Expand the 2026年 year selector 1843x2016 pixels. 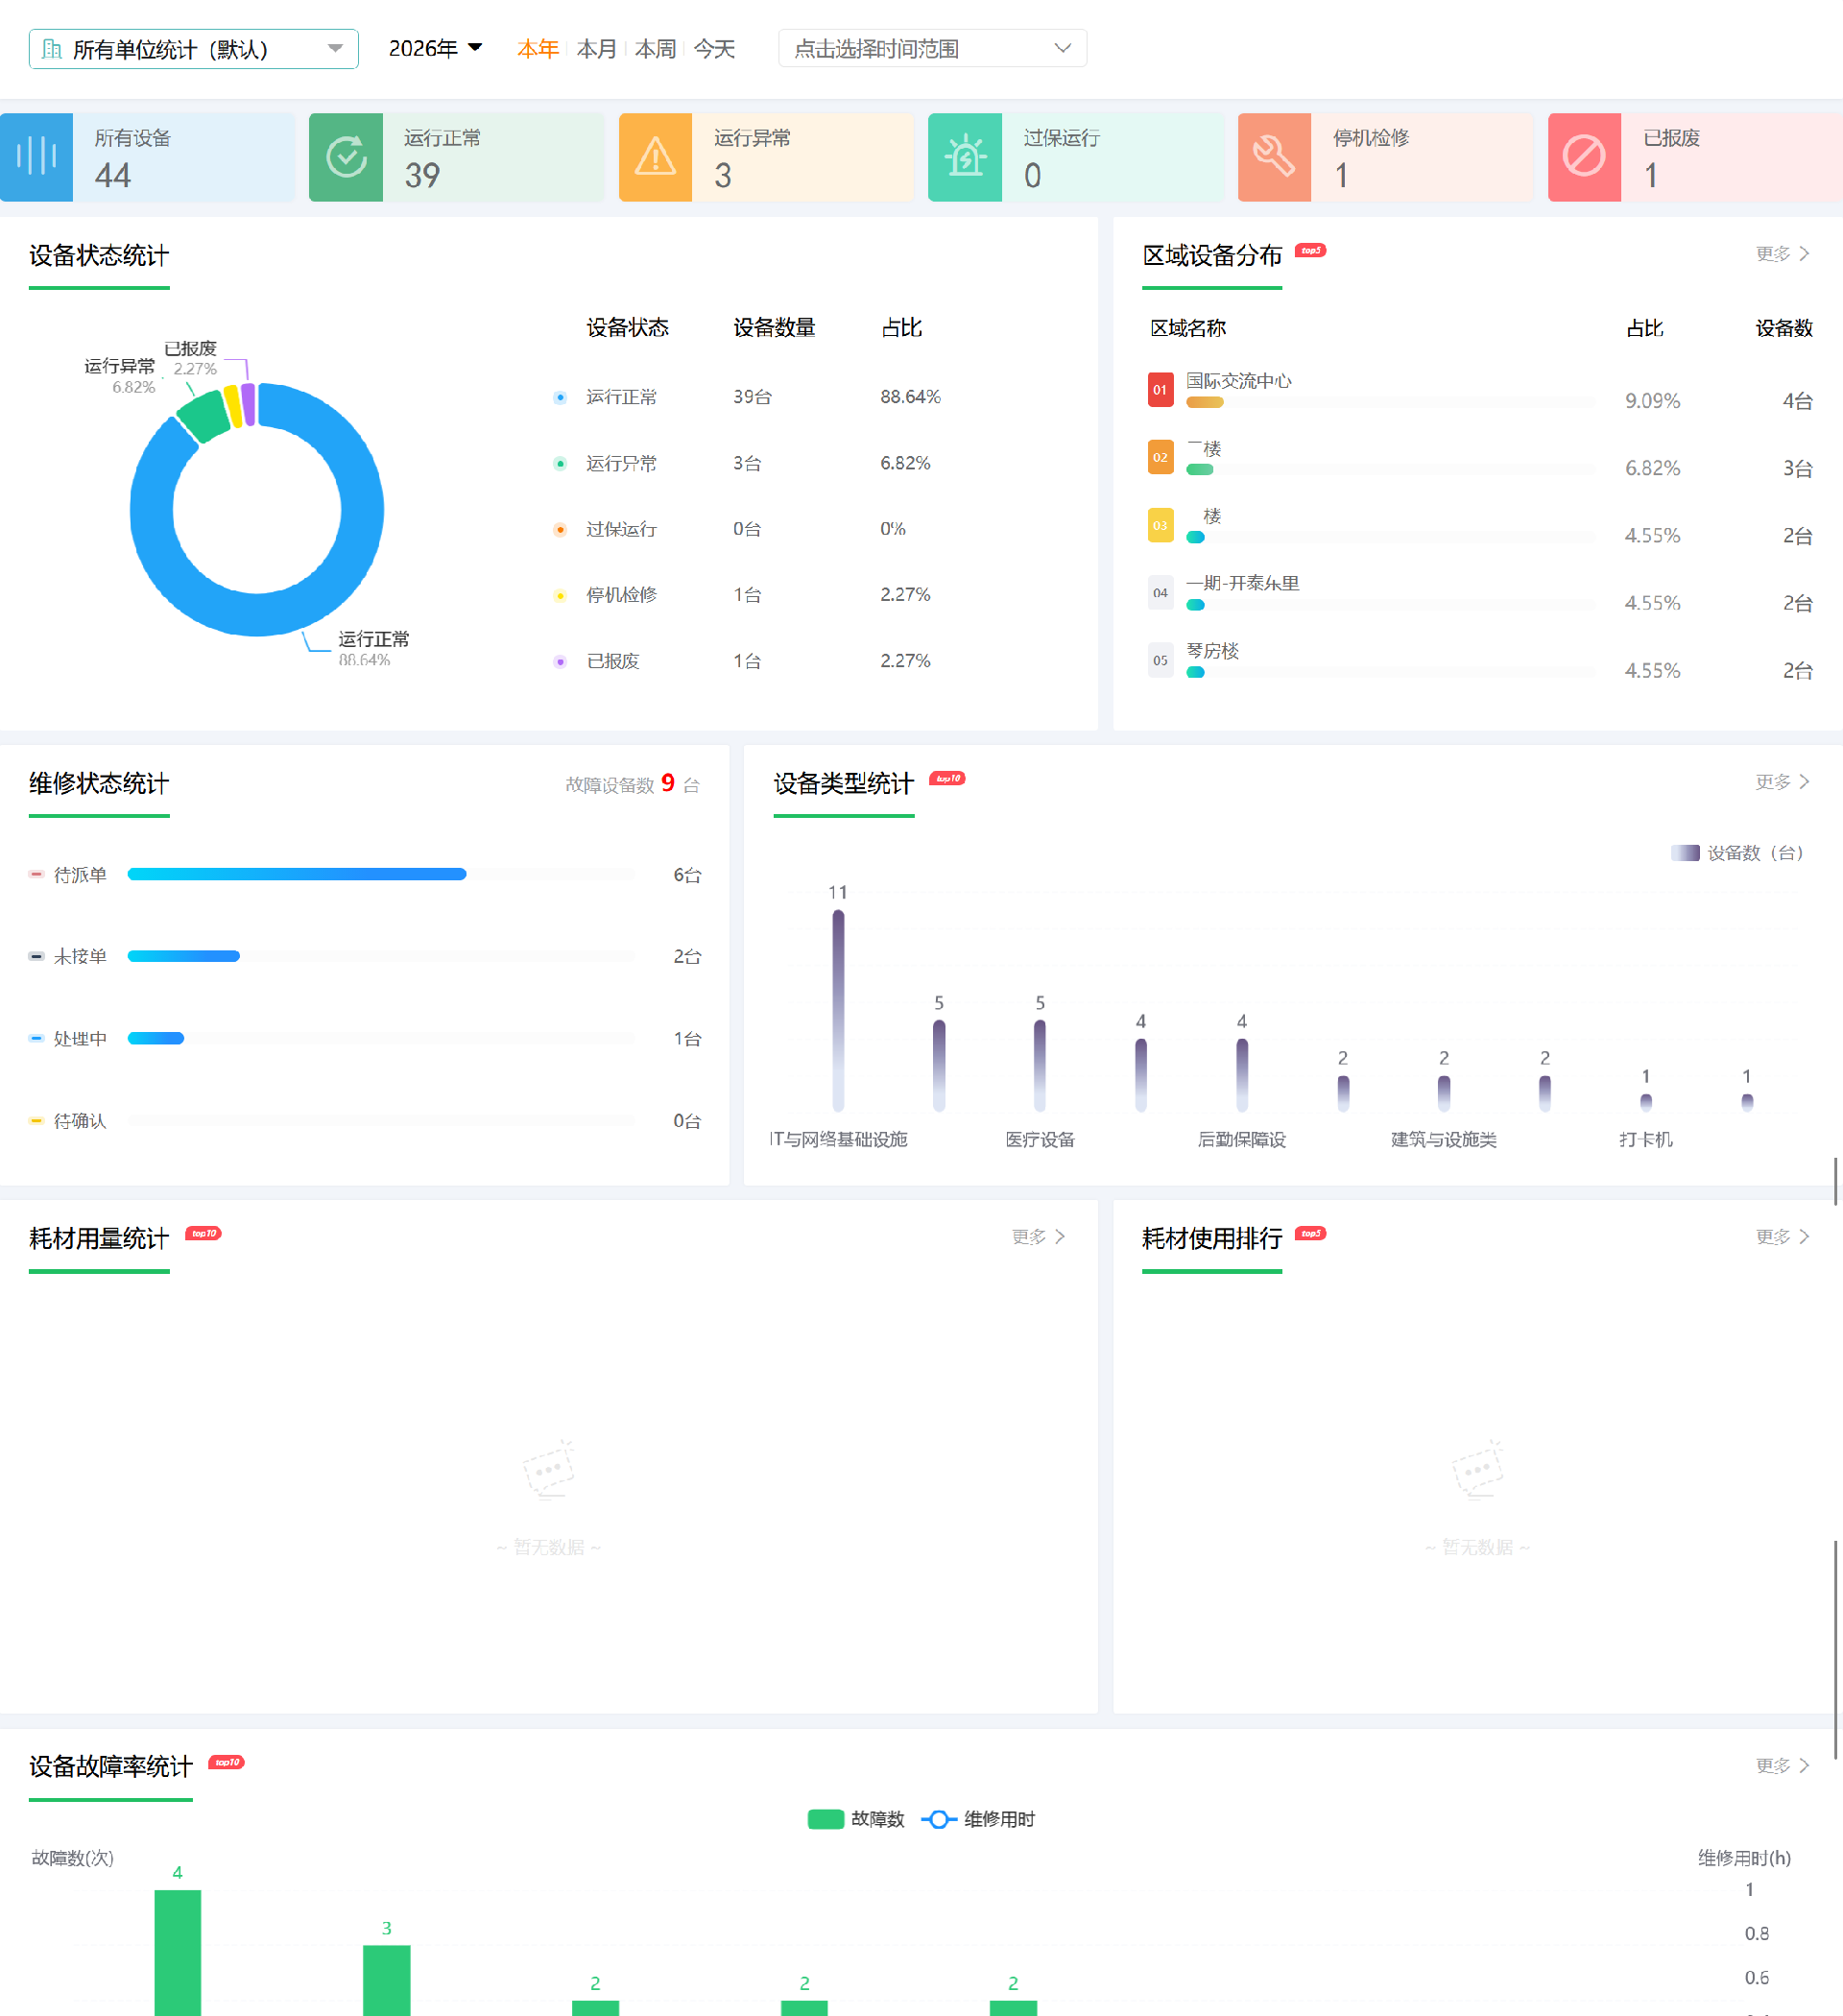click(x=435, y=49)
